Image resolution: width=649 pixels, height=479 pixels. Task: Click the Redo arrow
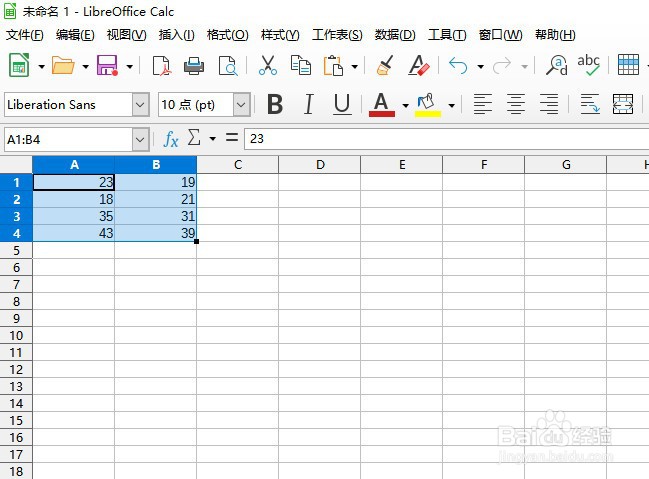pos(502,65)
